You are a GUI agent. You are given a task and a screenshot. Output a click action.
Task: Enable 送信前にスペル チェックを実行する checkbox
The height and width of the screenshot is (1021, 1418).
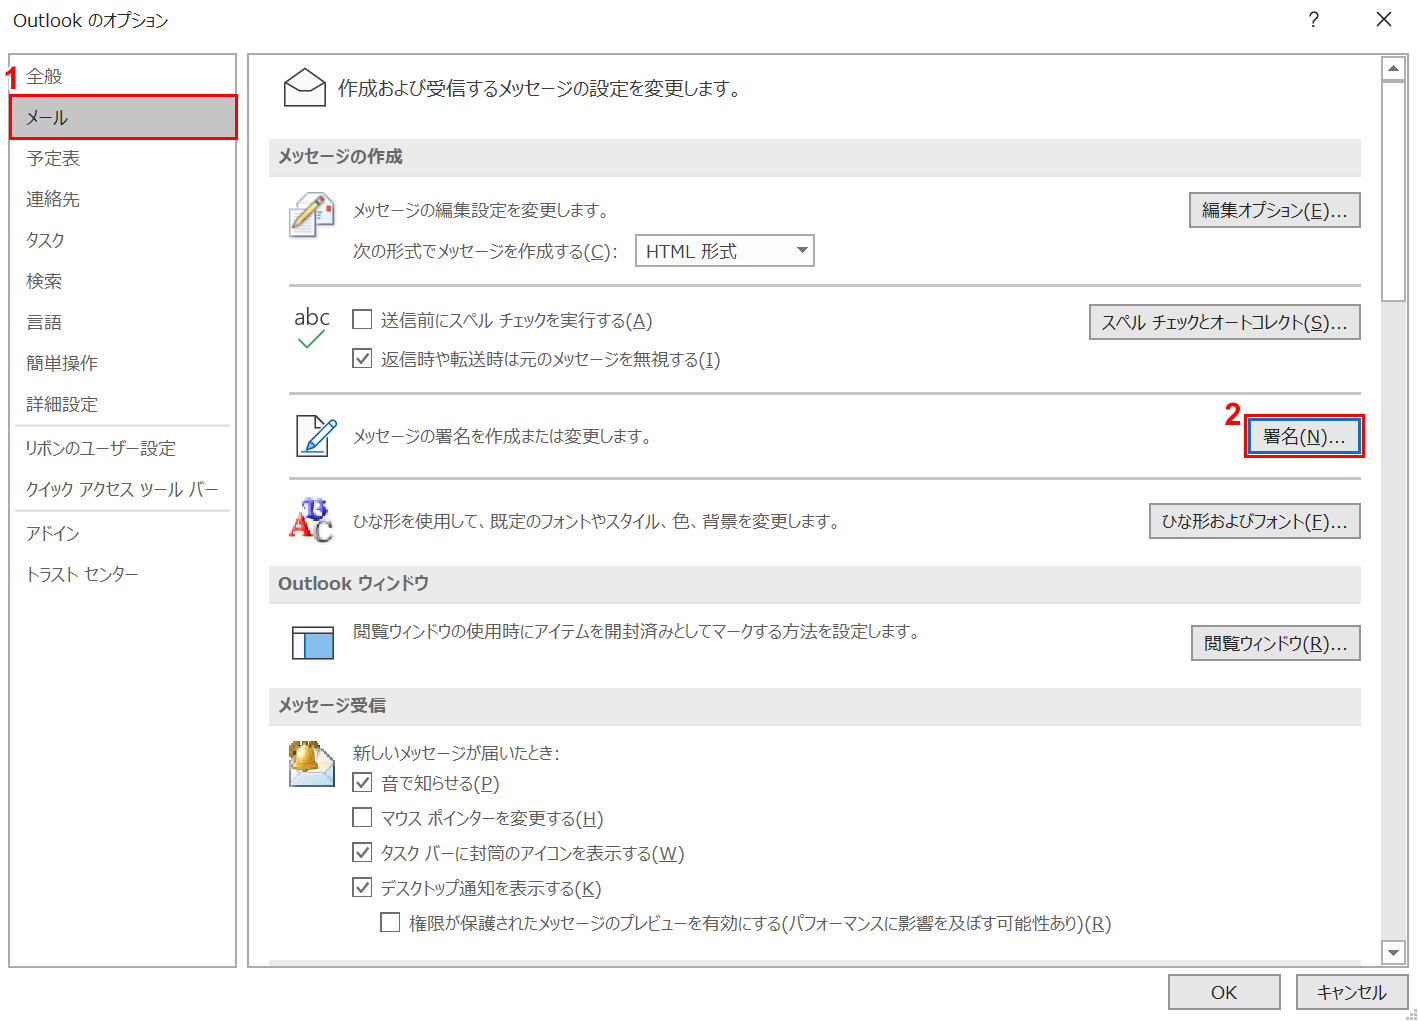tap(362, 320)
